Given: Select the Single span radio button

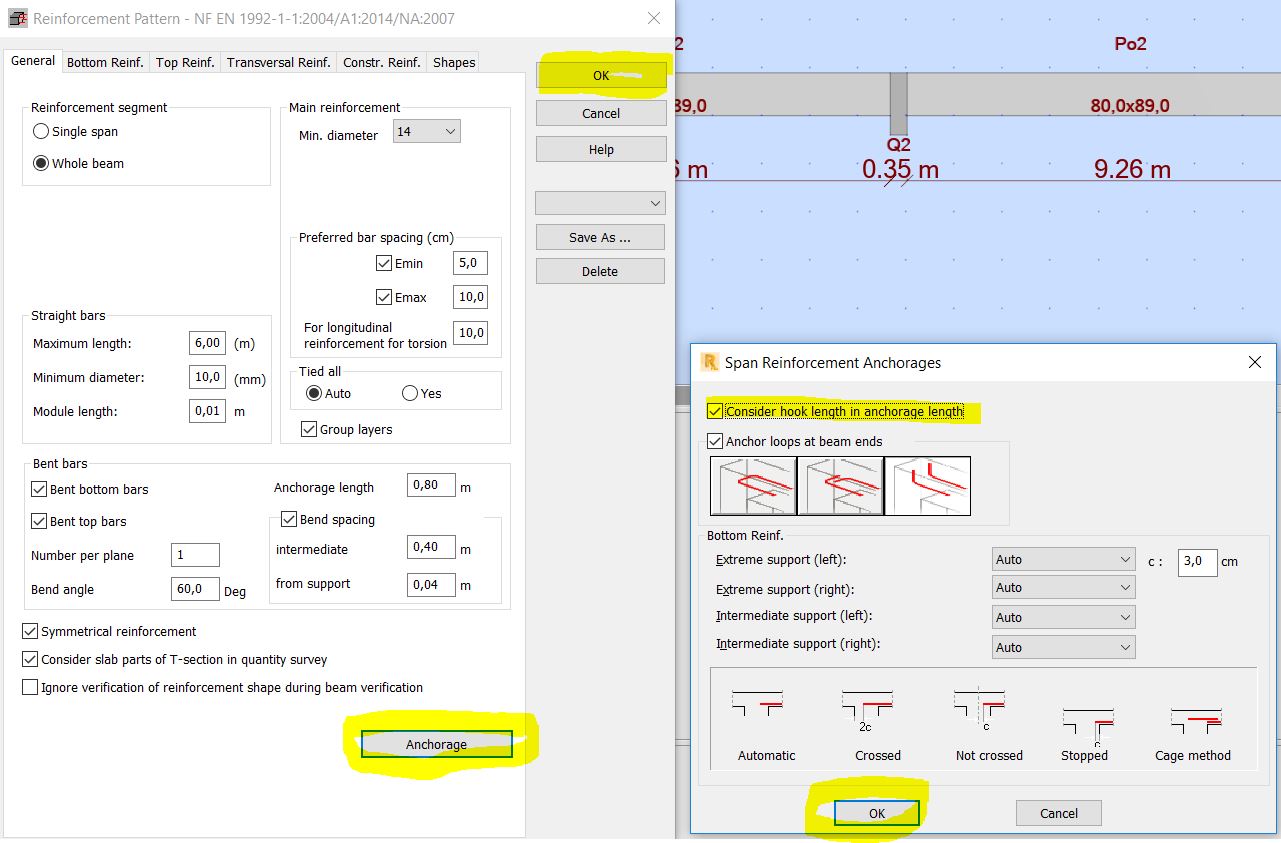Looking at the screenshot, I should click(40, 131).
